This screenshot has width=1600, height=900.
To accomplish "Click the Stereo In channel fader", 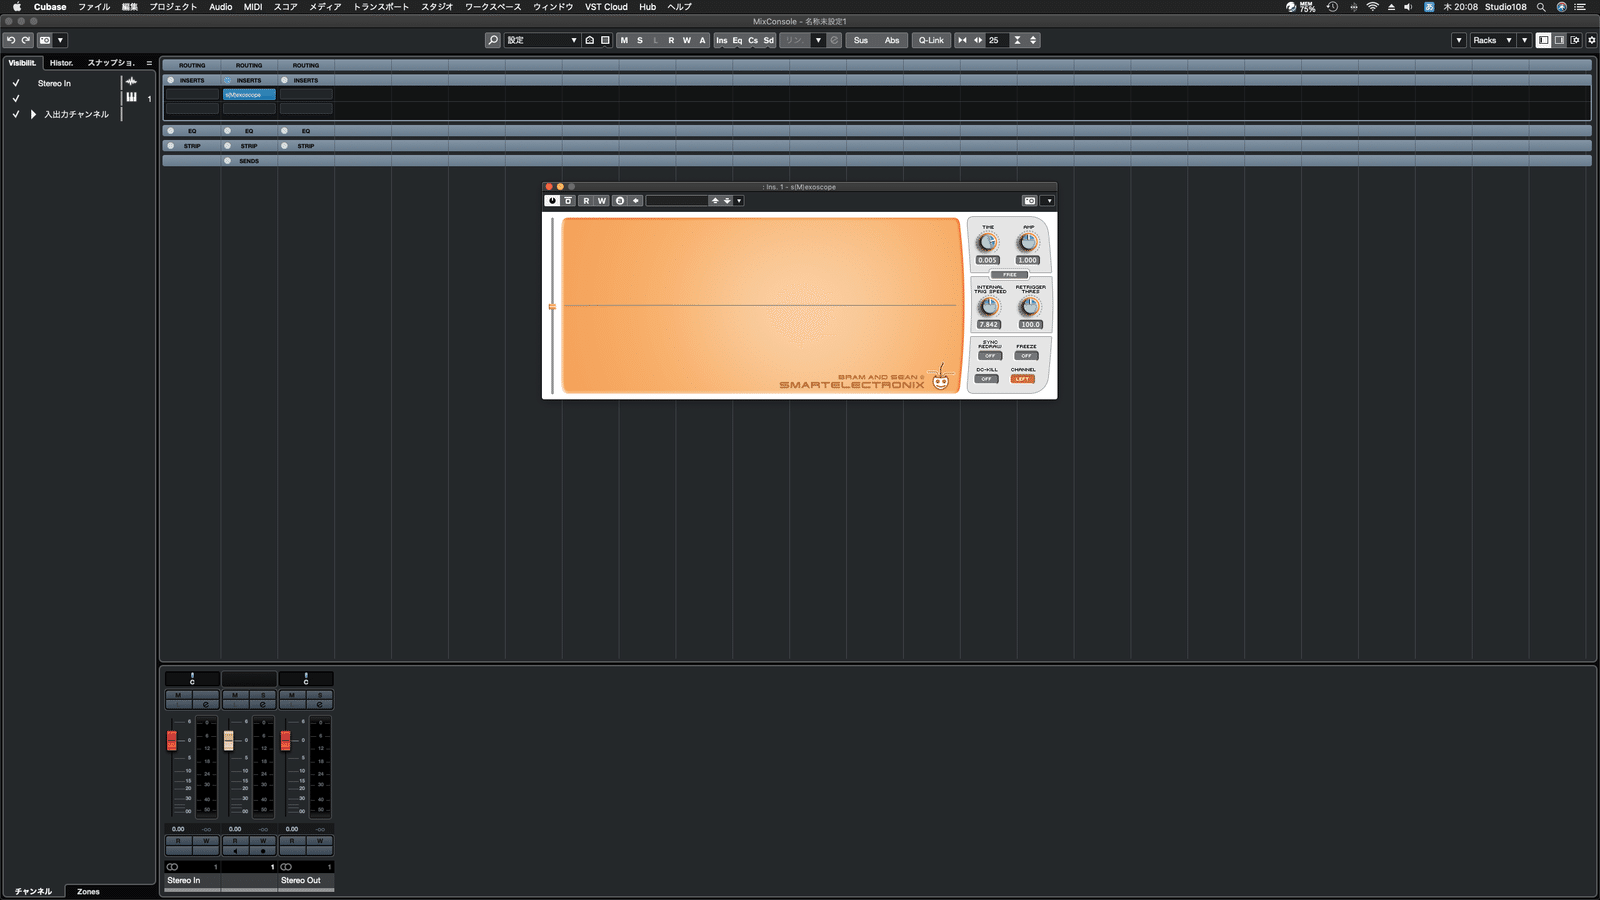I will tap(172, 740).
